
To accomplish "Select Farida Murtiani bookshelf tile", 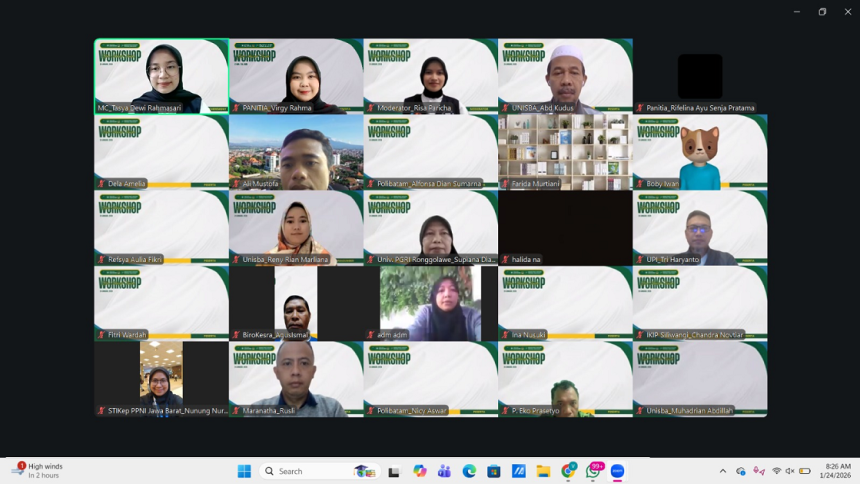I will tap(565, 152).
